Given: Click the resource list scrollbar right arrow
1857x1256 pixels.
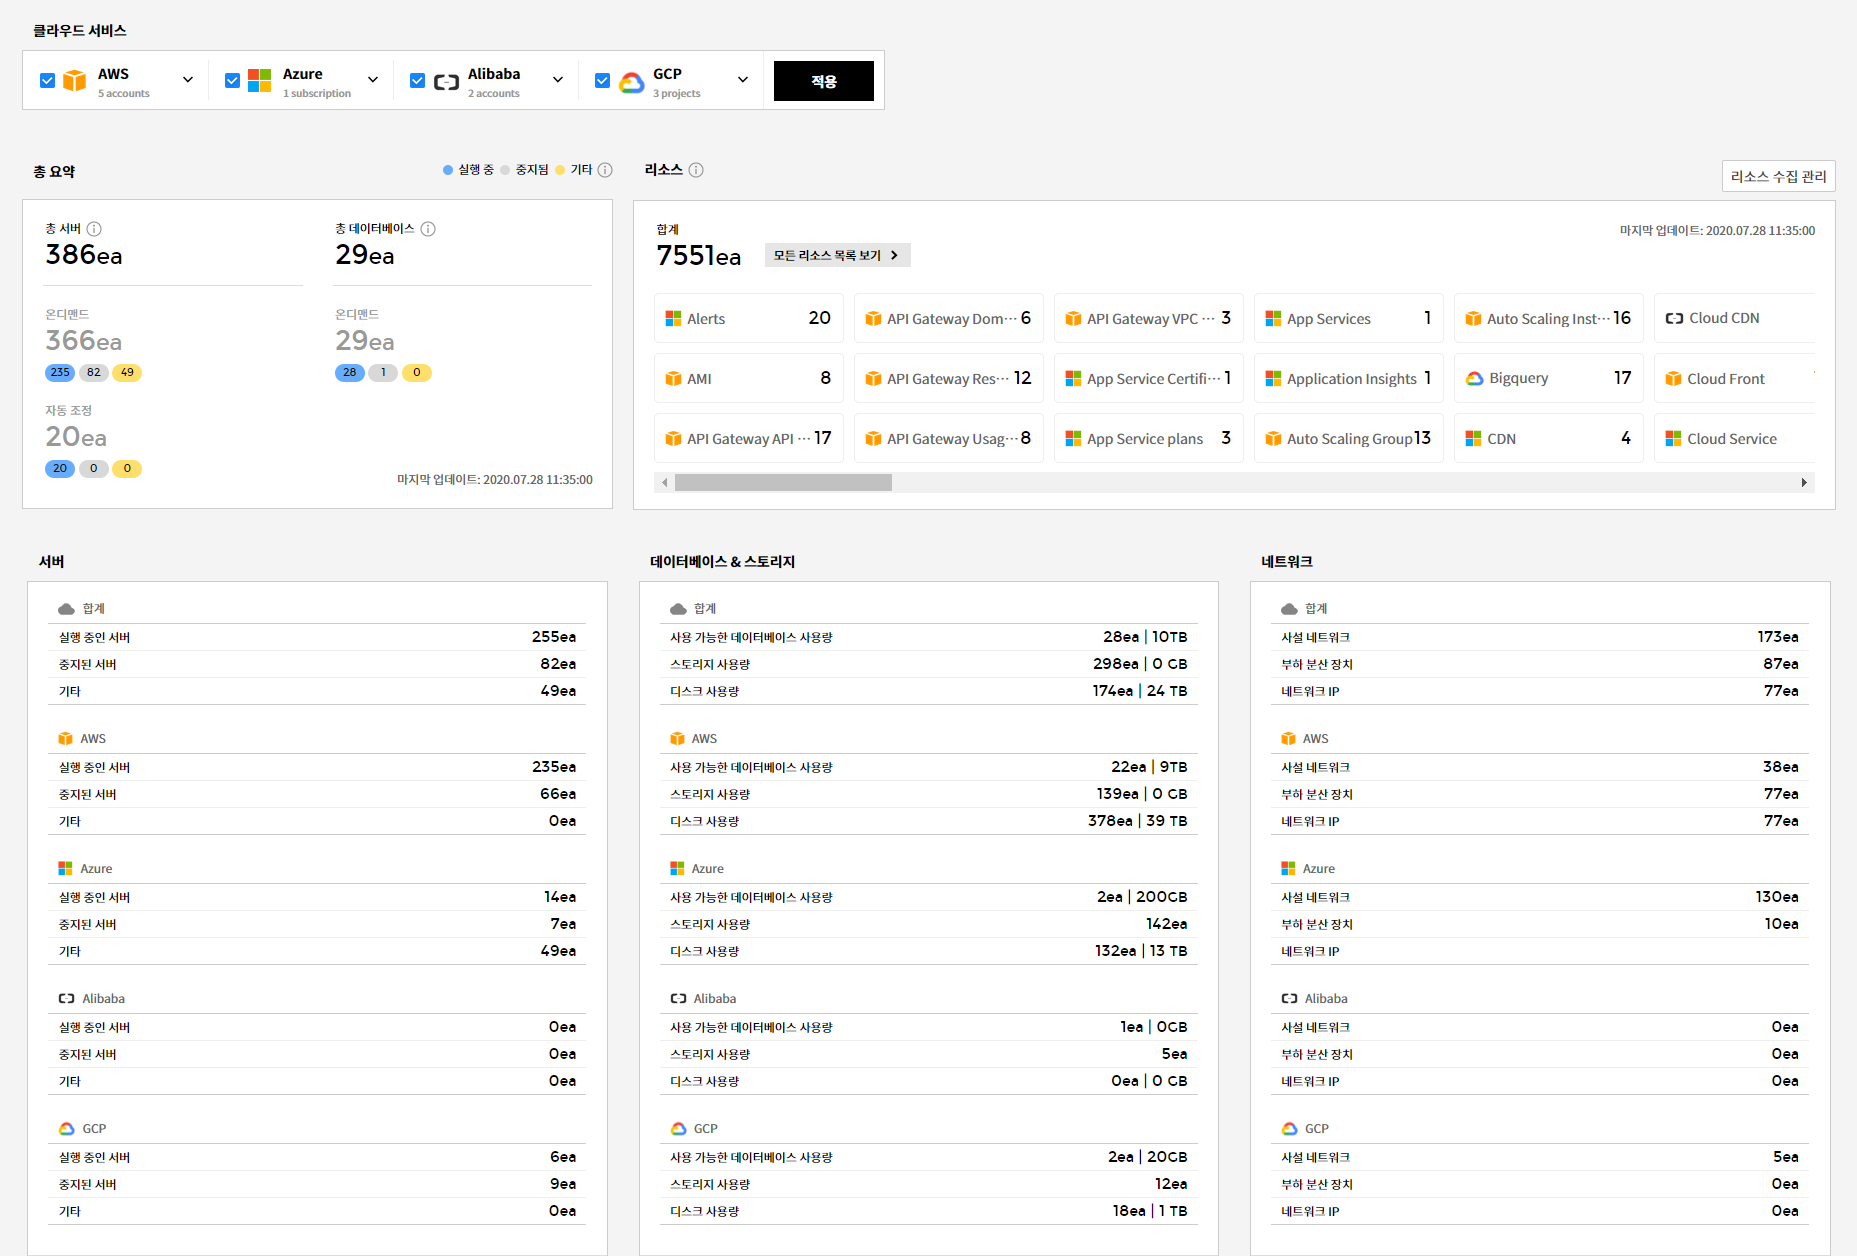Looking at the screenshot, I should [x=1803, y=483].
